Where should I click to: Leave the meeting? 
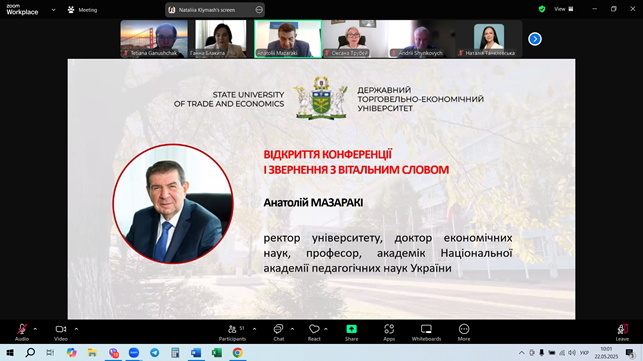pyautogui.click(x=622, y=332)
